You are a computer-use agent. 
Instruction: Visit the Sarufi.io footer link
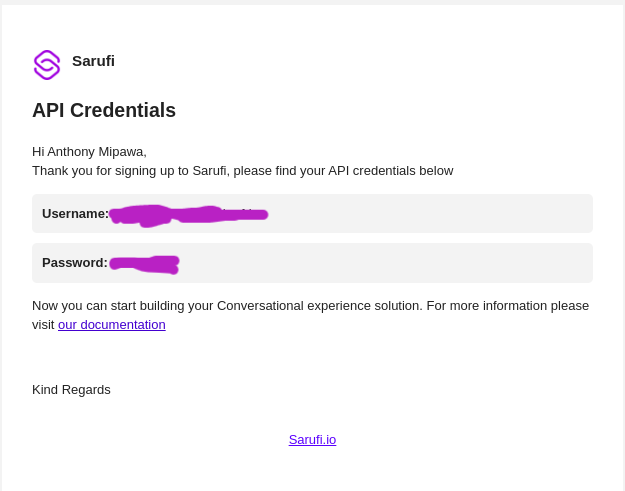[x=312, y=440]
